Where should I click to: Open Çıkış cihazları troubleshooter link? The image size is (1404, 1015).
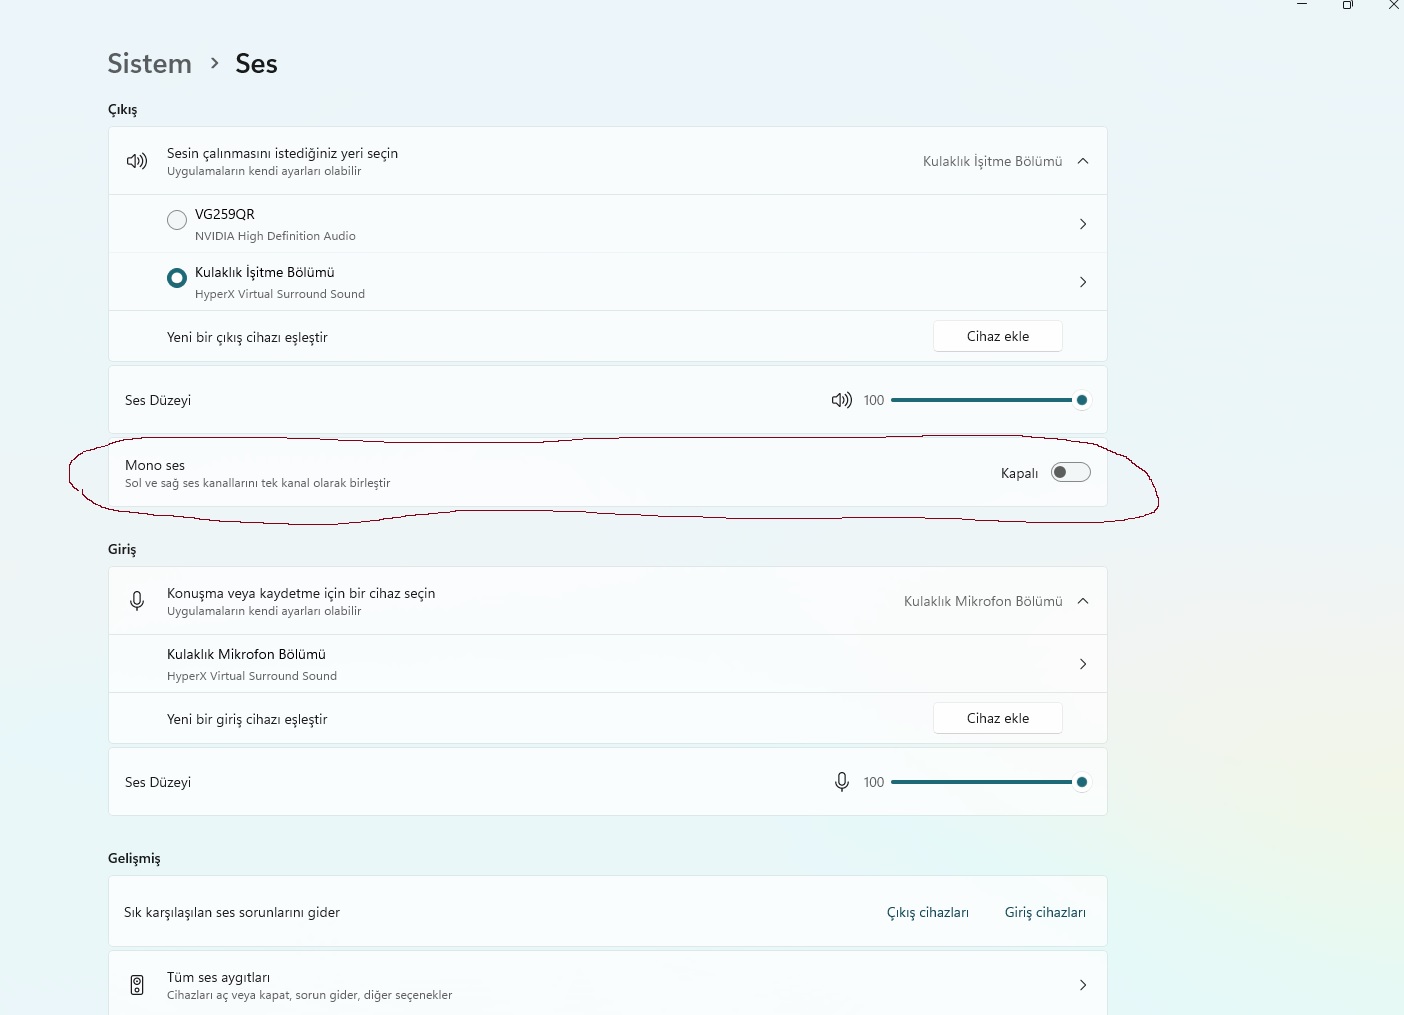pos(927,912)
